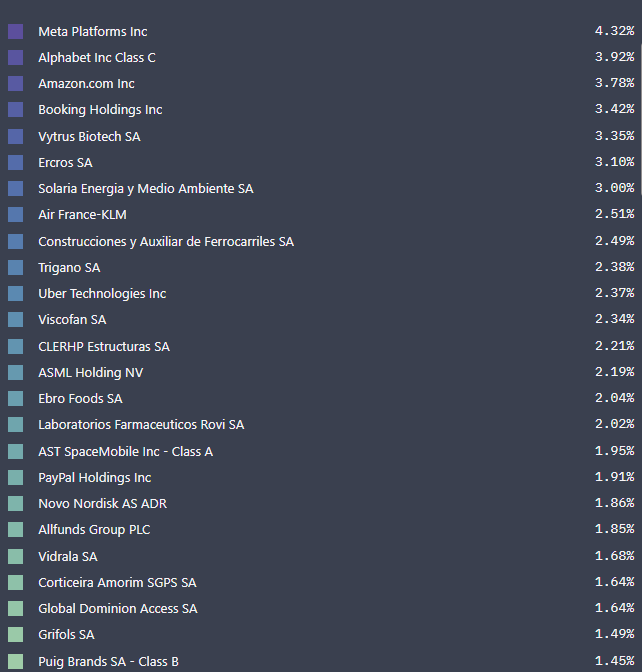Click the Vytrus Biotech SA color swatch
This screenshot has width=642, height=672.
click(15, 137)
